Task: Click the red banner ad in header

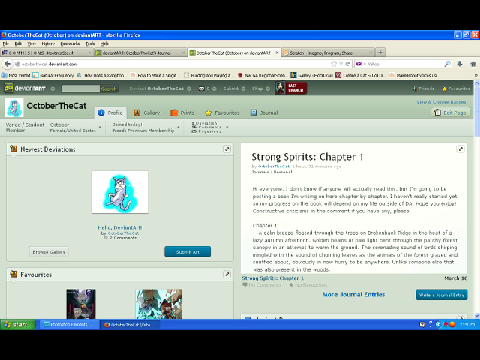Action: tap(291, 88)
